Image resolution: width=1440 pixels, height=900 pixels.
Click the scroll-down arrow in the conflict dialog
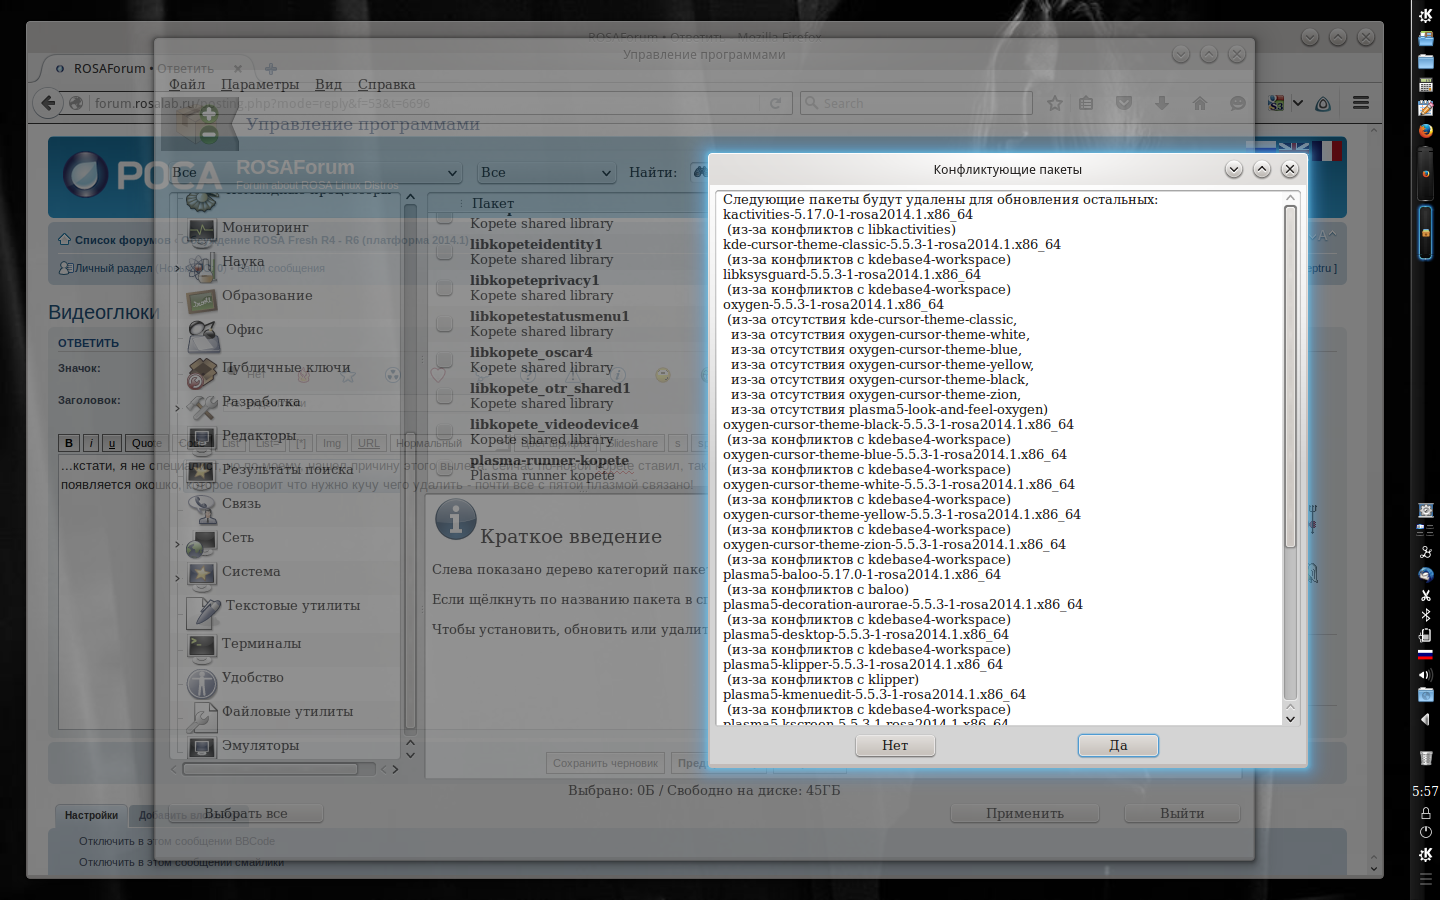pyautogui.click(x=1290, y=718)
